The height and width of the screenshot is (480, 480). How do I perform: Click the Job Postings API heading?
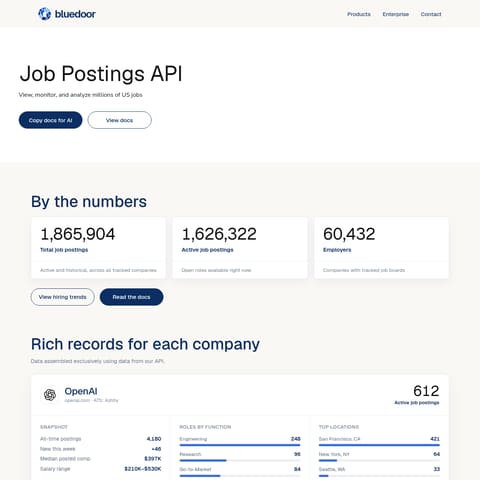(x=101, y=74)
